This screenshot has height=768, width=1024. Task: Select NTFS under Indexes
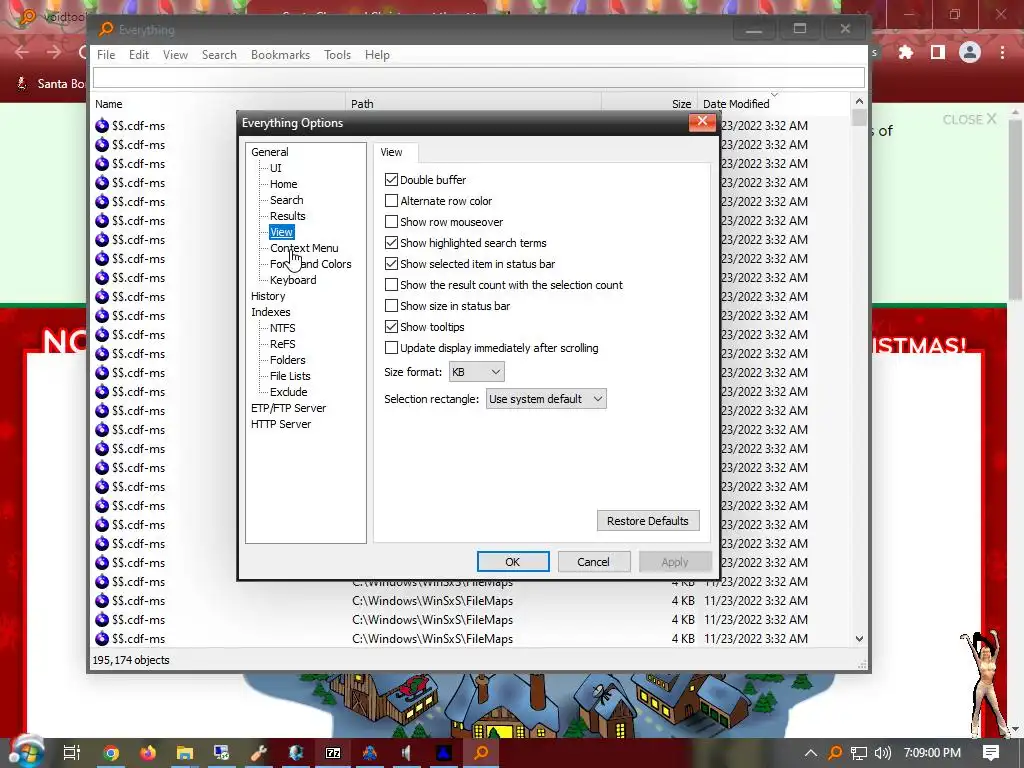[283, 328]
